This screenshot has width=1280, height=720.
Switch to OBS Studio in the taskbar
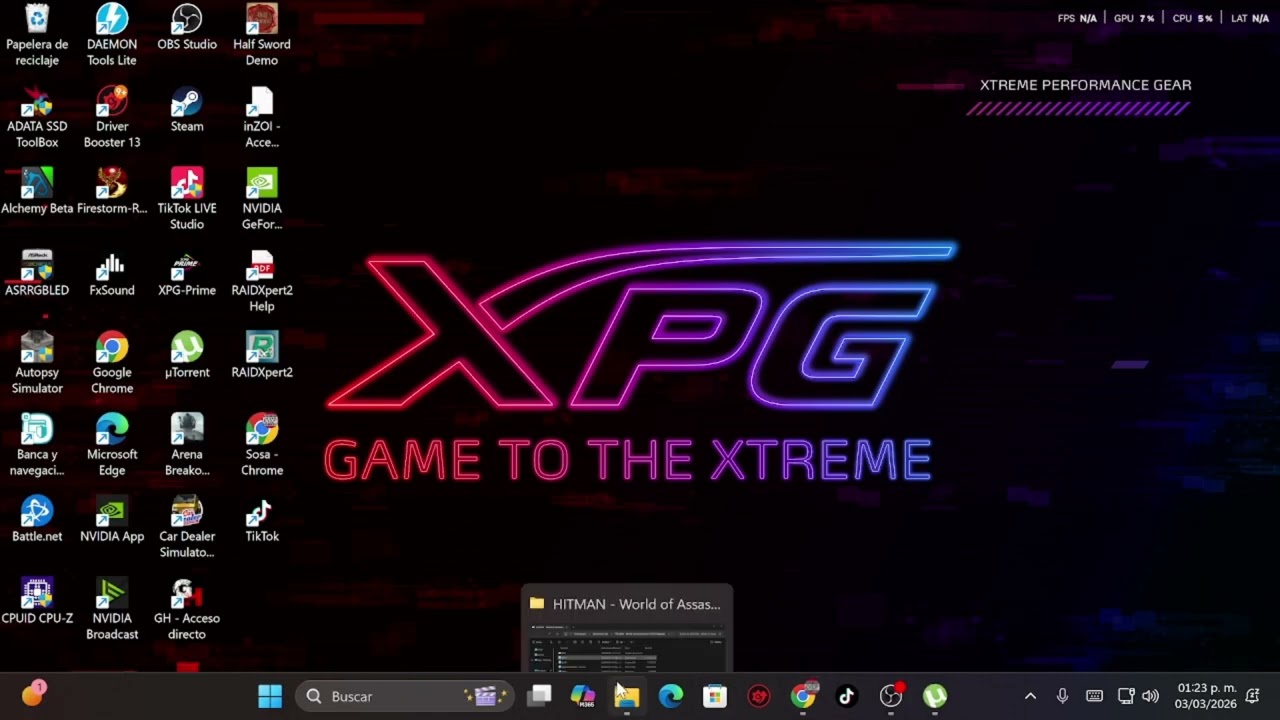[x=891, y=696]
